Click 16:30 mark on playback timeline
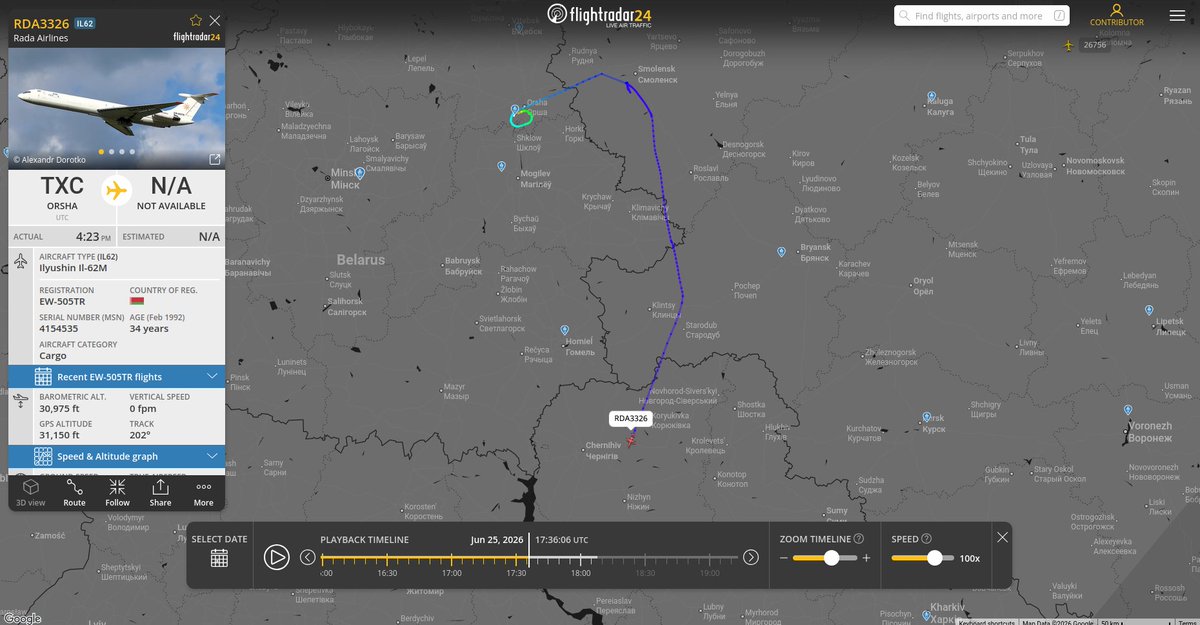Viewport: 1200px width, 625px height. pos(387,573)
